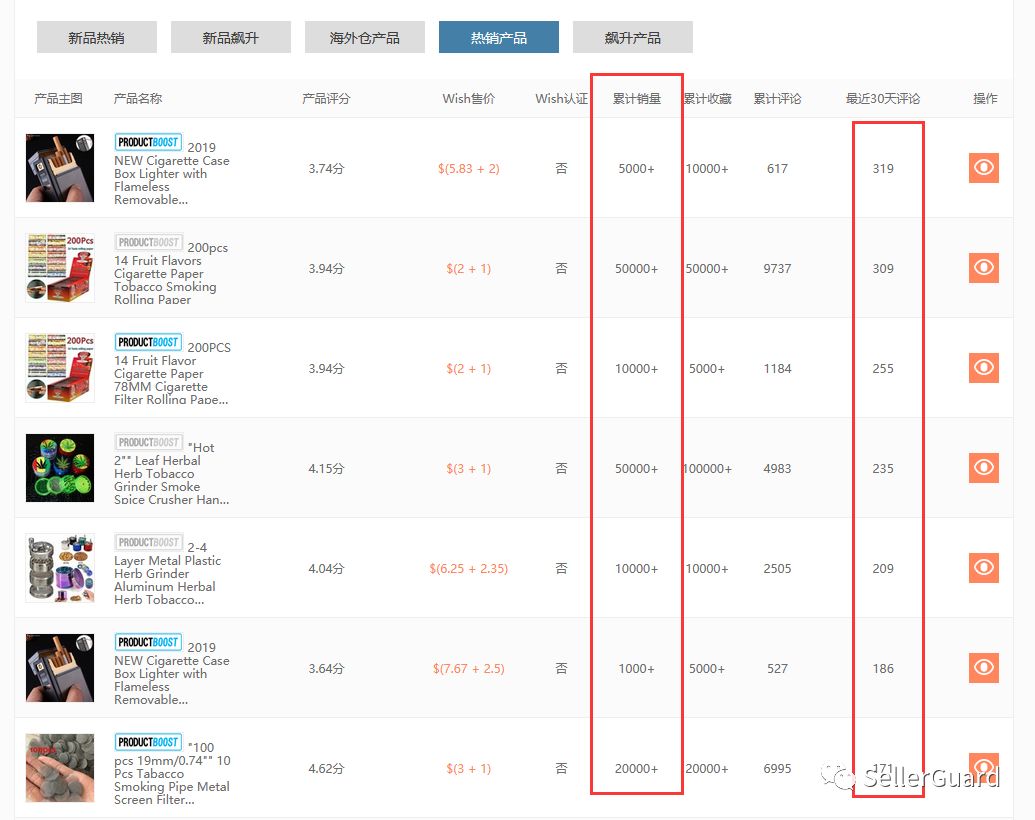
Task: Switch to the 新品飙升 tab
Action: (230, 38)
